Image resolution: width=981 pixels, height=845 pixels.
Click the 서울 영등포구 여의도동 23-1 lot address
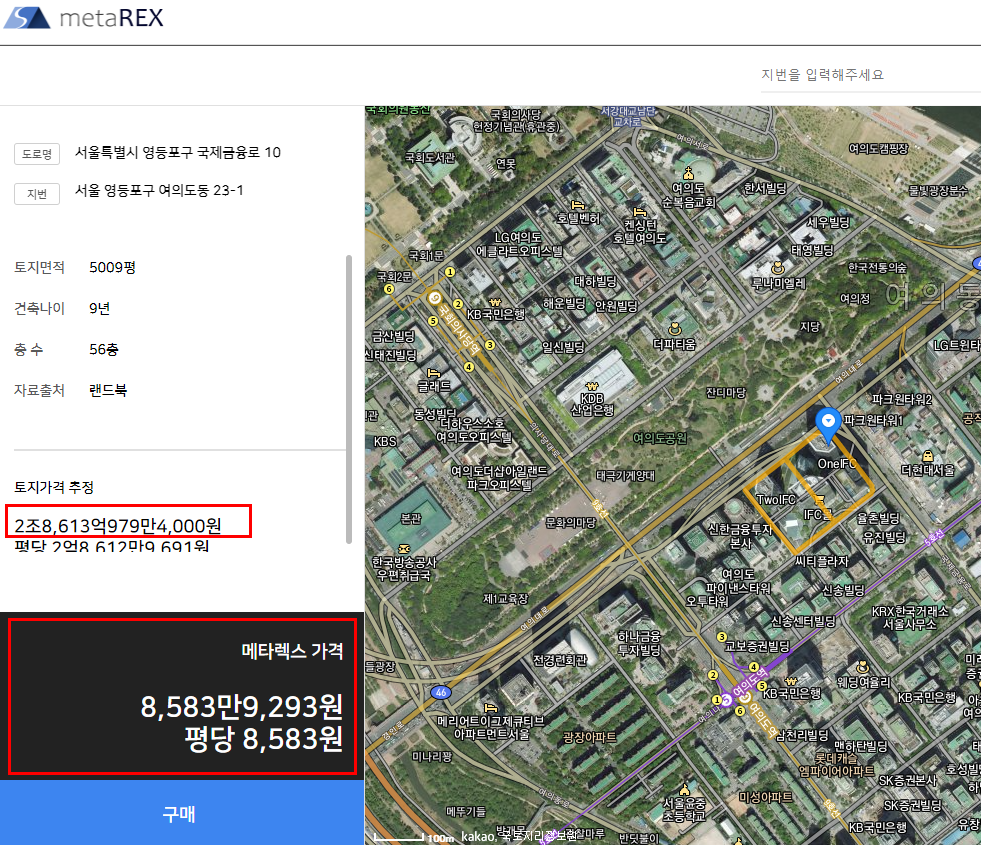(159, 191)
